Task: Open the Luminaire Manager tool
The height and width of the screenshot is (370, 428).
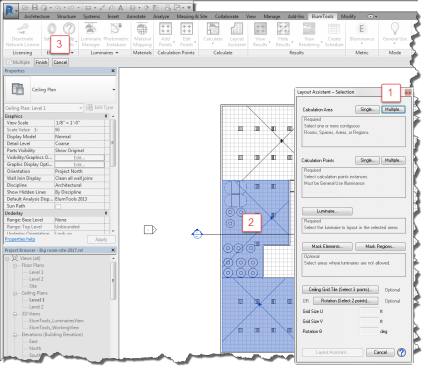Action: point(91,35)
